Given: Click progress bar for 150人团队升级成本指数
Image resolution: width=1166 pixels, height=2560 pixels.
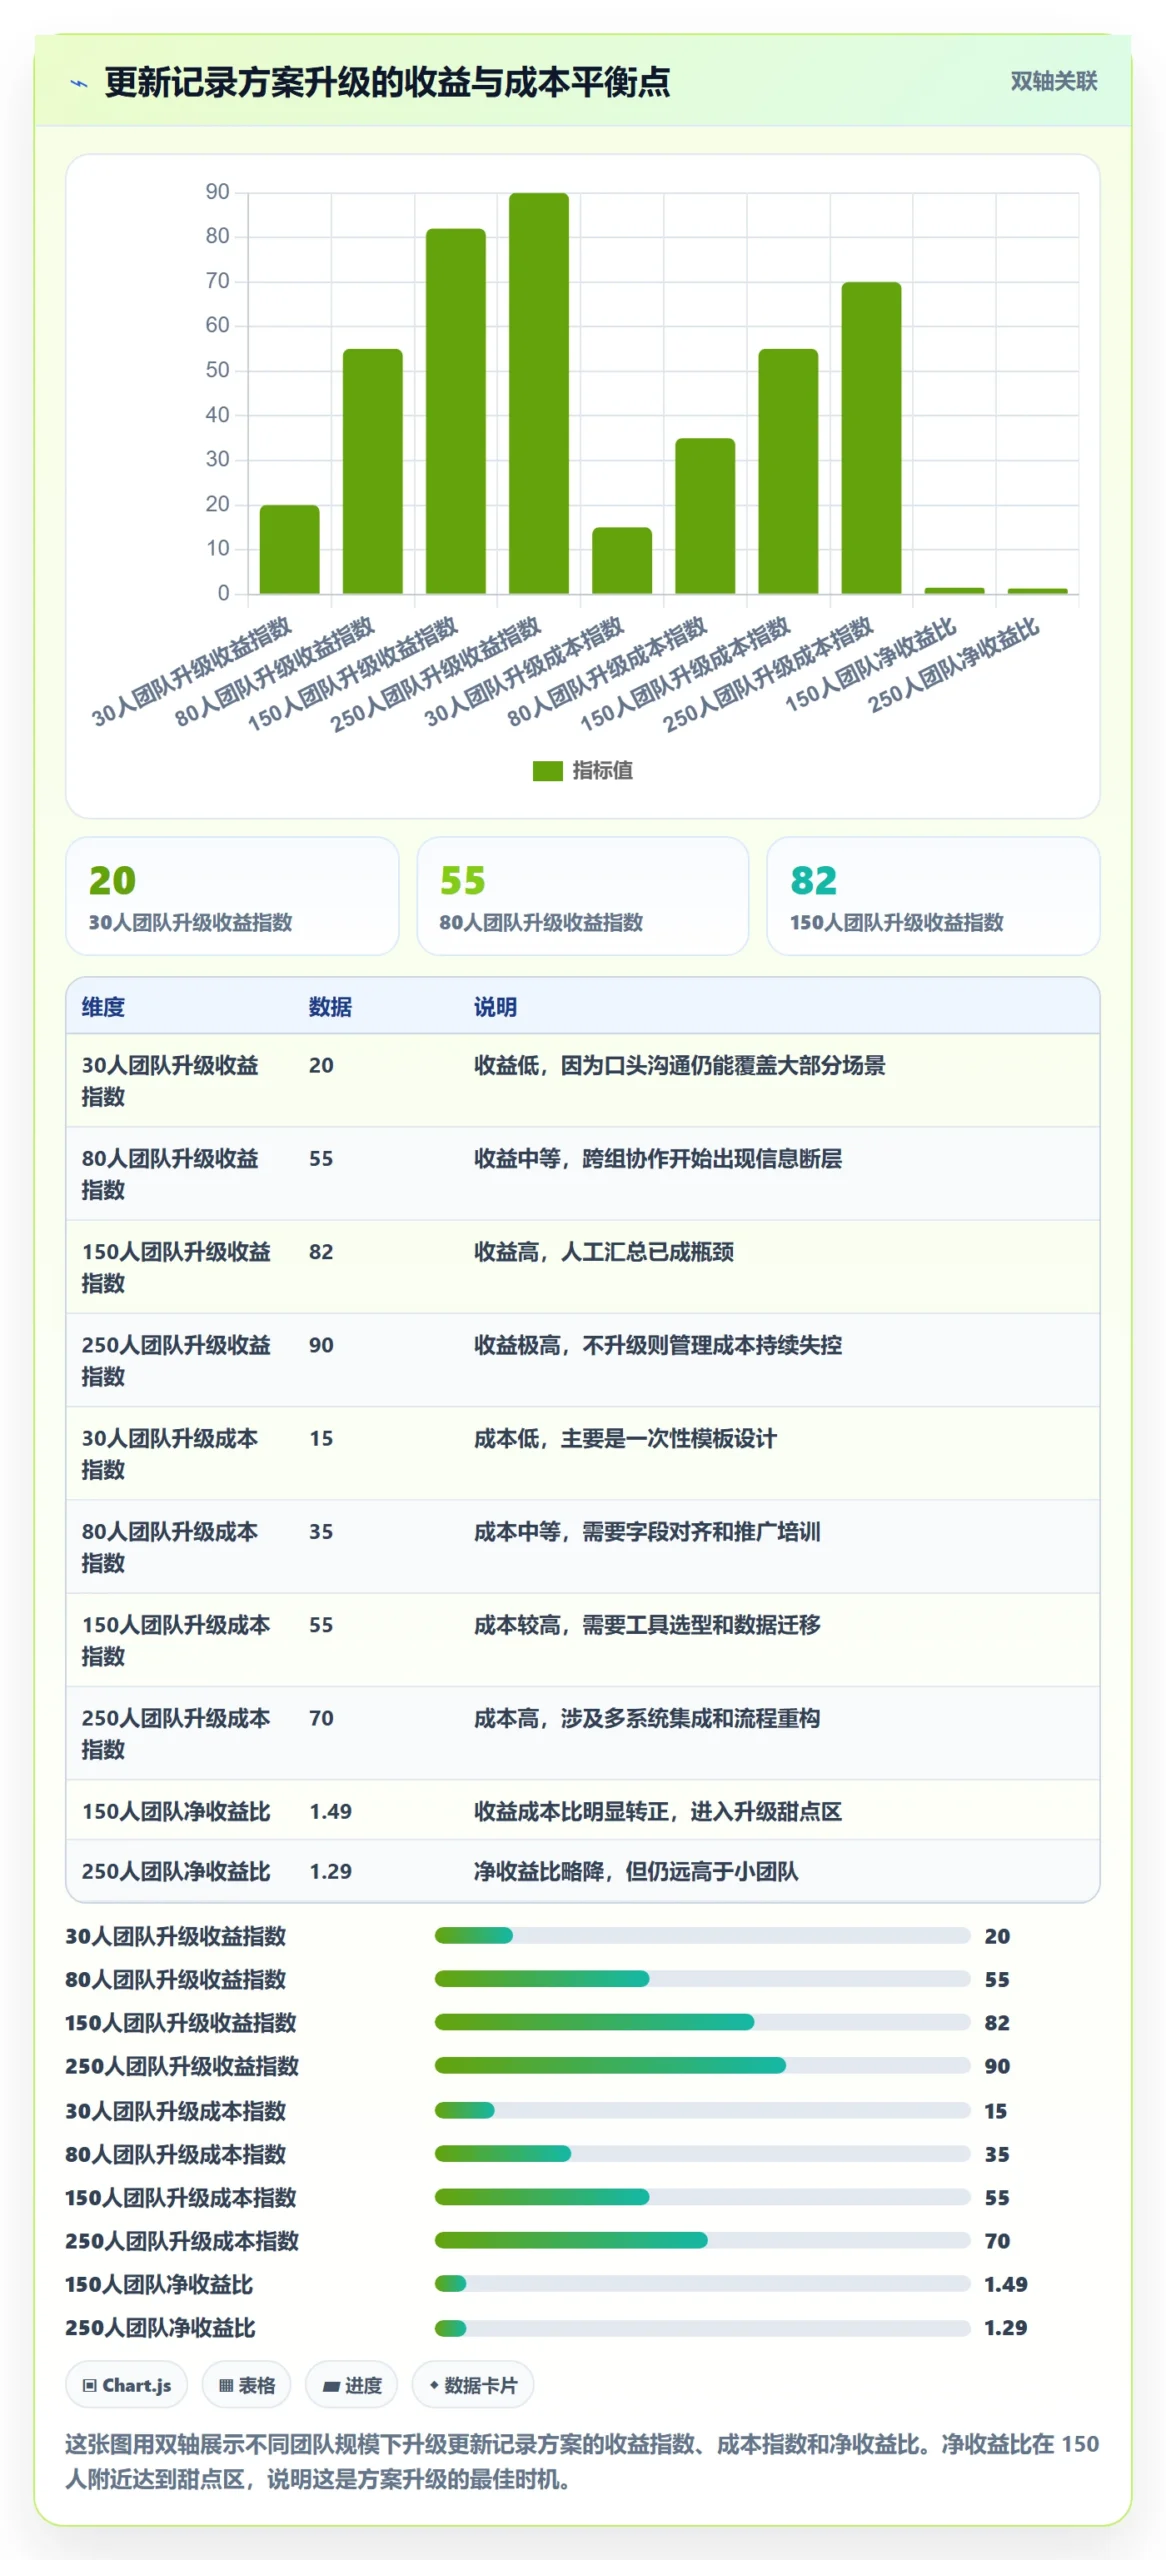Looking at the screenshot, I should pos(702,2197).
